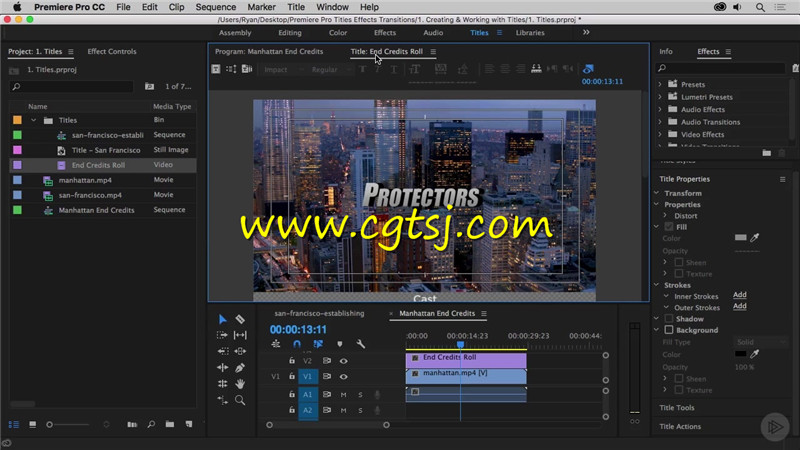Collapse the Transform section
The width and height of the screenshot is (800, 450).
[x=657, y=193]
